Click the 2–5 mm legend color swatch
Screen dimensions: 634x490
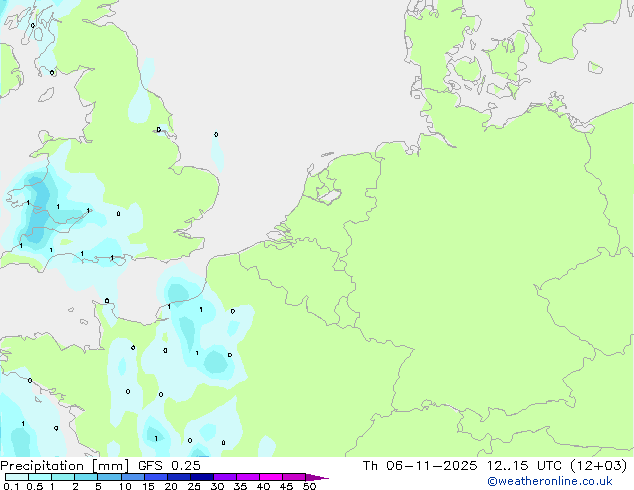tap(86, 477)
